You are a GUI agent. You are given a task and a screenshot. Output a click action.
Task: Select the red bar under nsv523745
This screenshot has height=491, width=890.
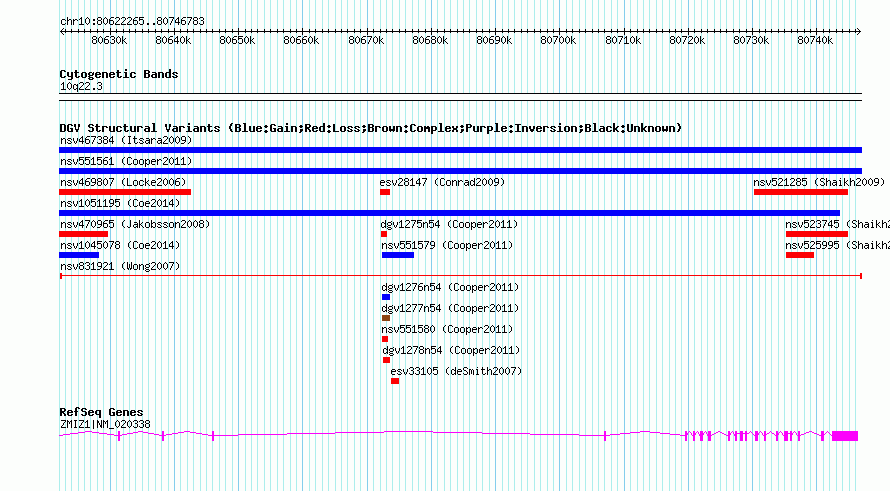coord(817,234)
